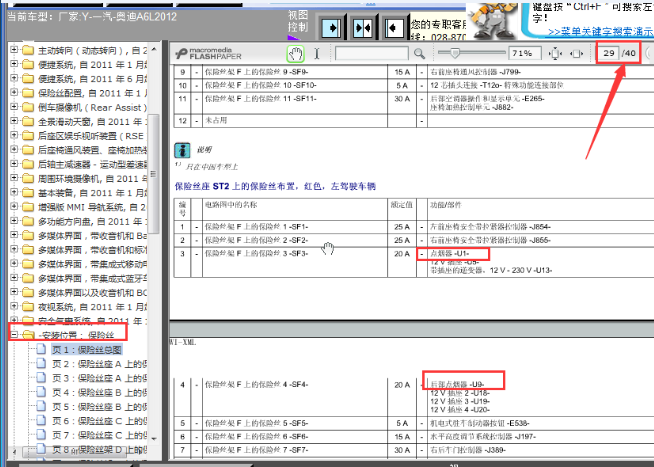The width and height of the screenshot is (654, 467).
Task: Expand the 后轴主减速器 - 运动型差速 node
Action: click(x=14, y=163)
